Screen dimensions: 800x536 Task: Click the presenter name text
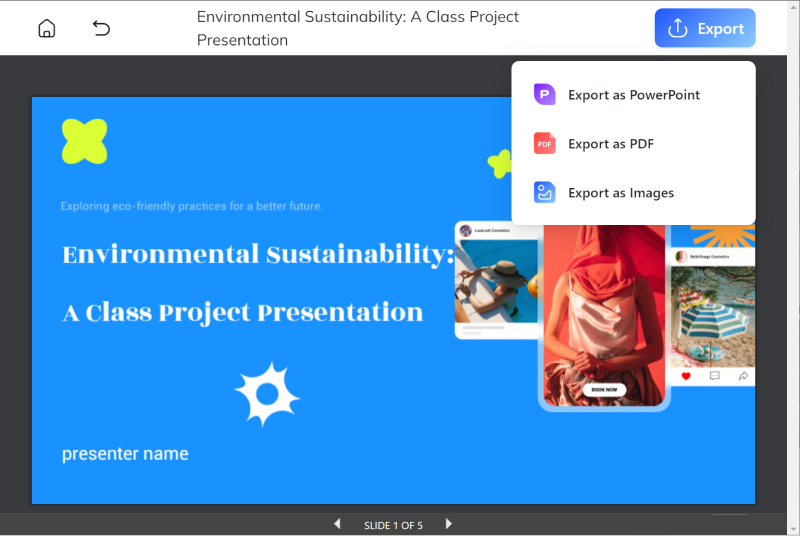click(x=125, y=454)
